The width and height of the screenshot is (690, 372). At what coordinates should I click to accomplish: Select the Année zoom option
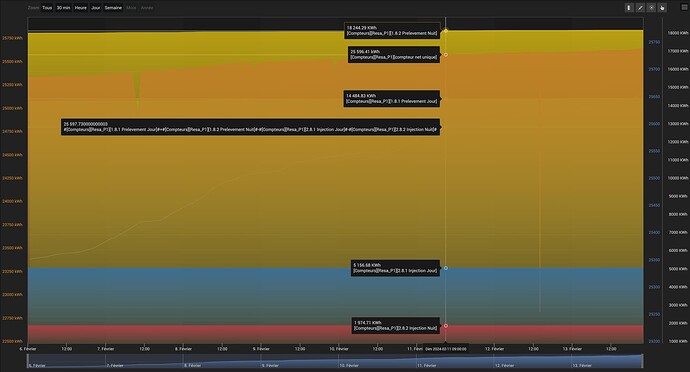147,7
